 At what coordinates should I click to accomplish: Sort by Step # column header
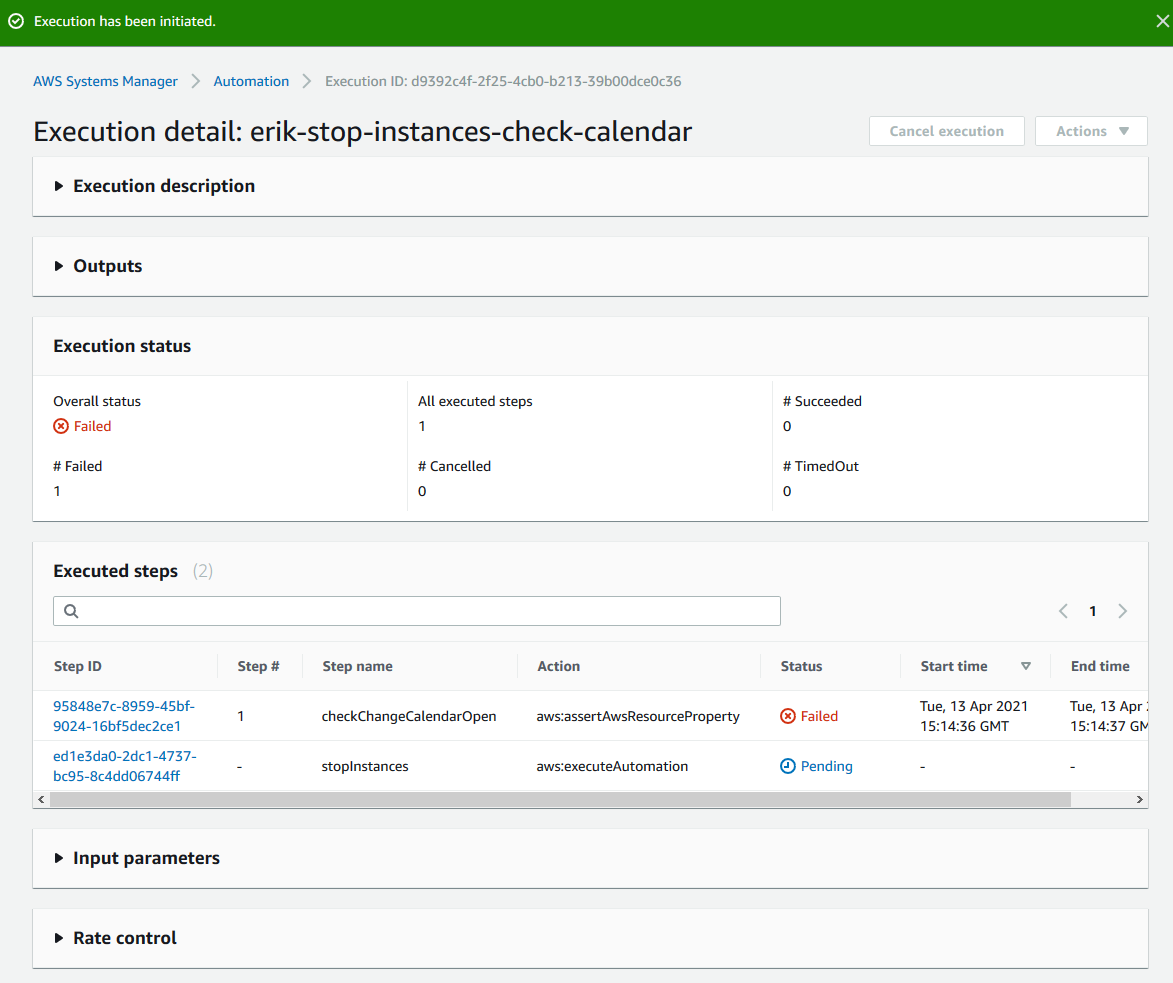pos(258,667)
